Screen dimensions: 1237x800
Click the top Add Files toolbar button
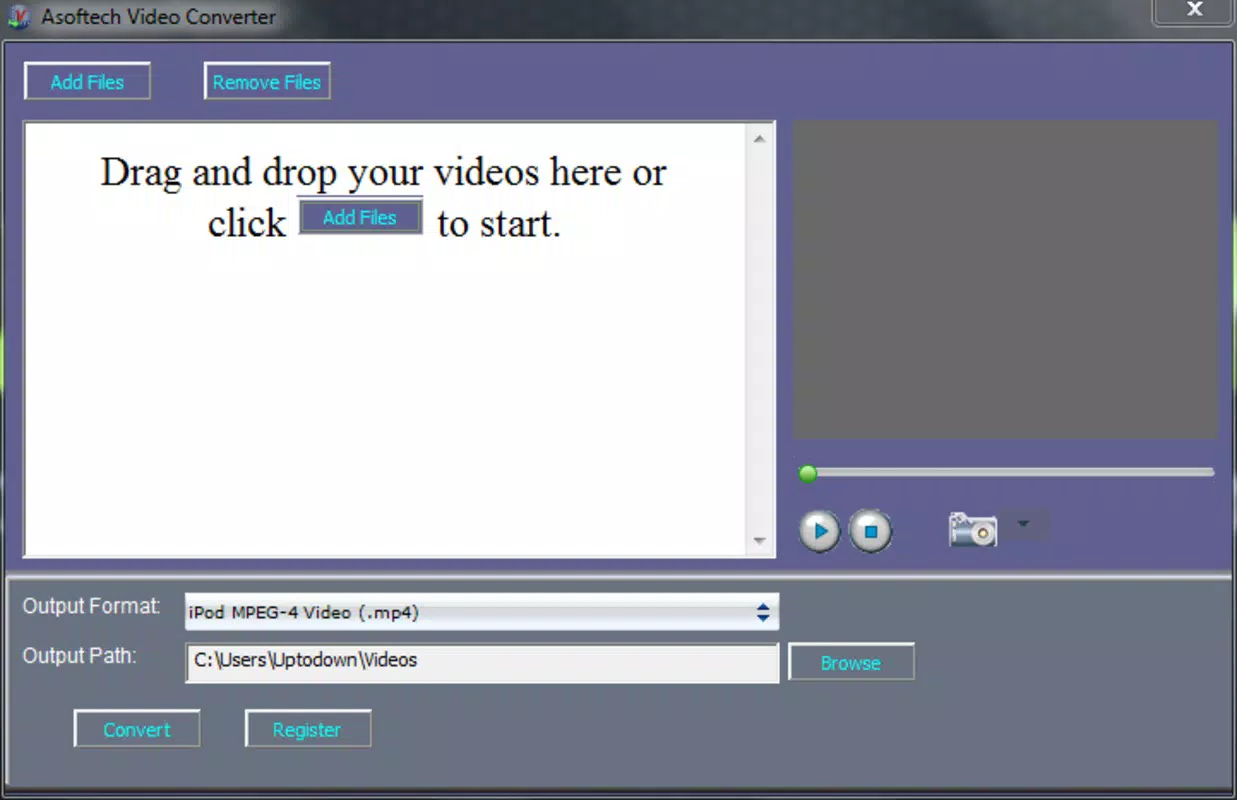click(x=87, y=82)
